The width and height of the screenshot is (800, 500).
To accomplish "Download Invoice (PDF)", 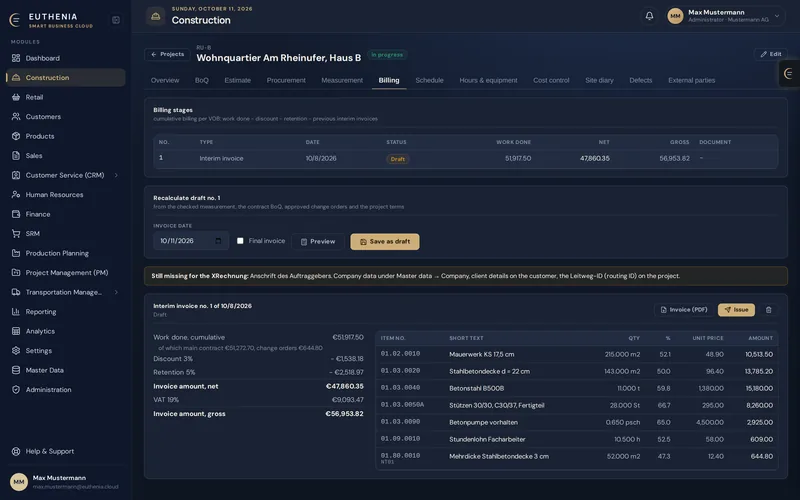I will 684,310.
